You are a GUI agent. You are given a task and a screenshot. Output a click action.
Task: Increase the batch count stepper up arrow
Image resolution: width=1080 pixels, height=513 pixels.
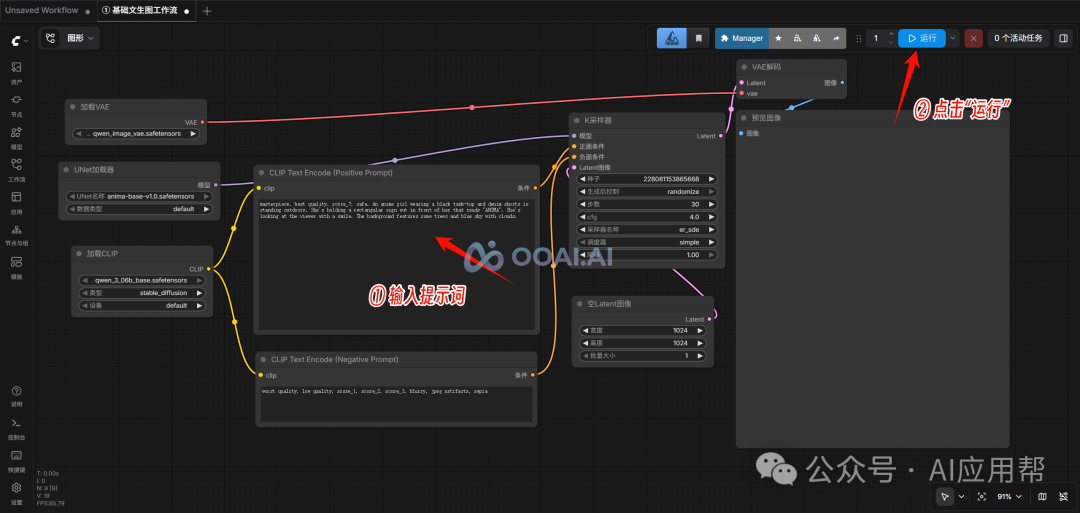(891, 34)
